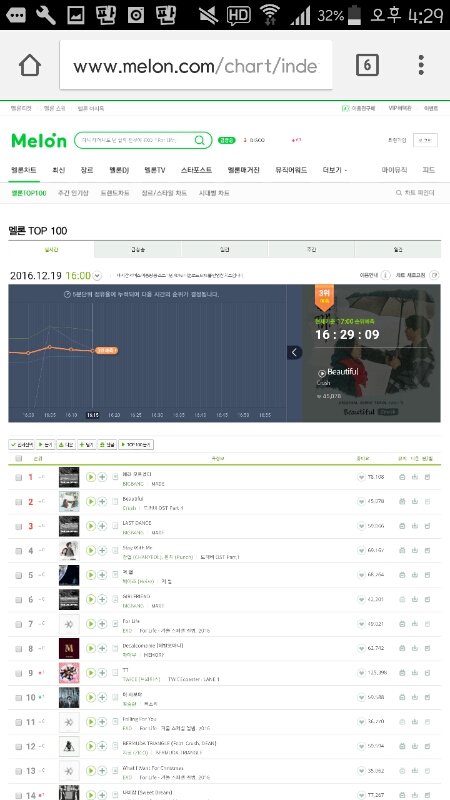Tick the checkbox for rank 1 song

[x=19, y=478]
